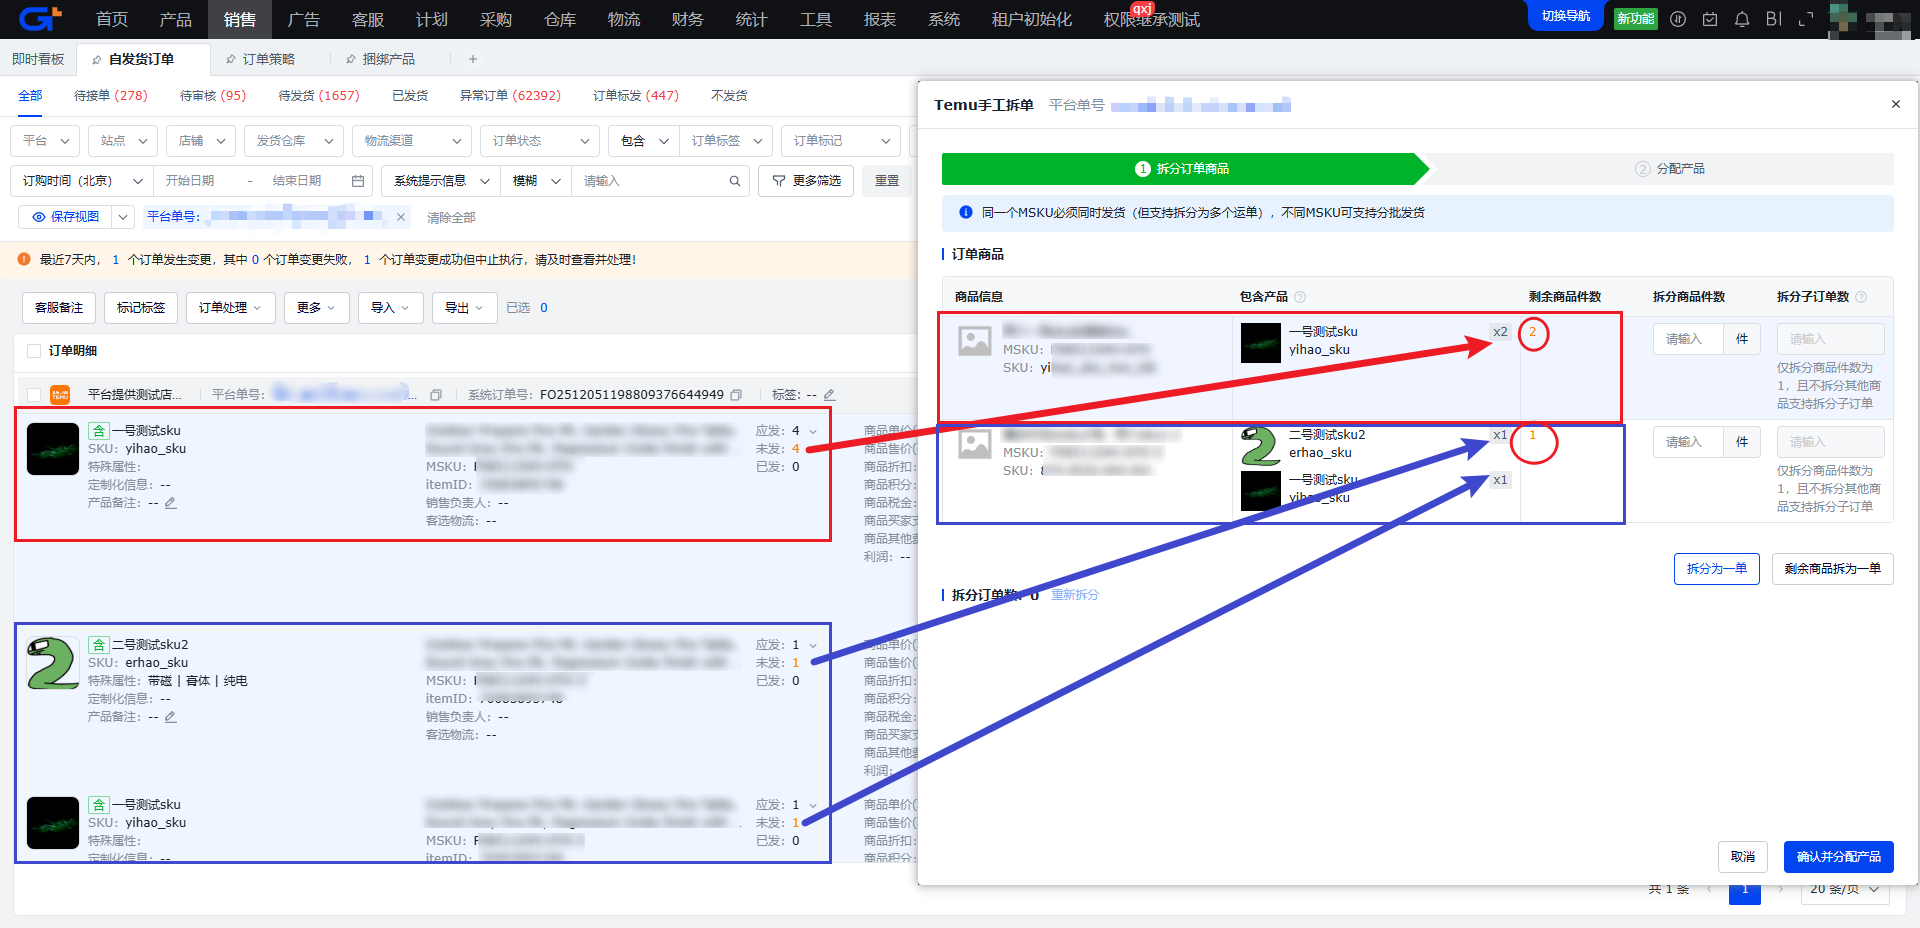Copy the 系统订单号 FO251205119880...
The width and height of the screenshot is (1920, 928).
pos(736,395)
